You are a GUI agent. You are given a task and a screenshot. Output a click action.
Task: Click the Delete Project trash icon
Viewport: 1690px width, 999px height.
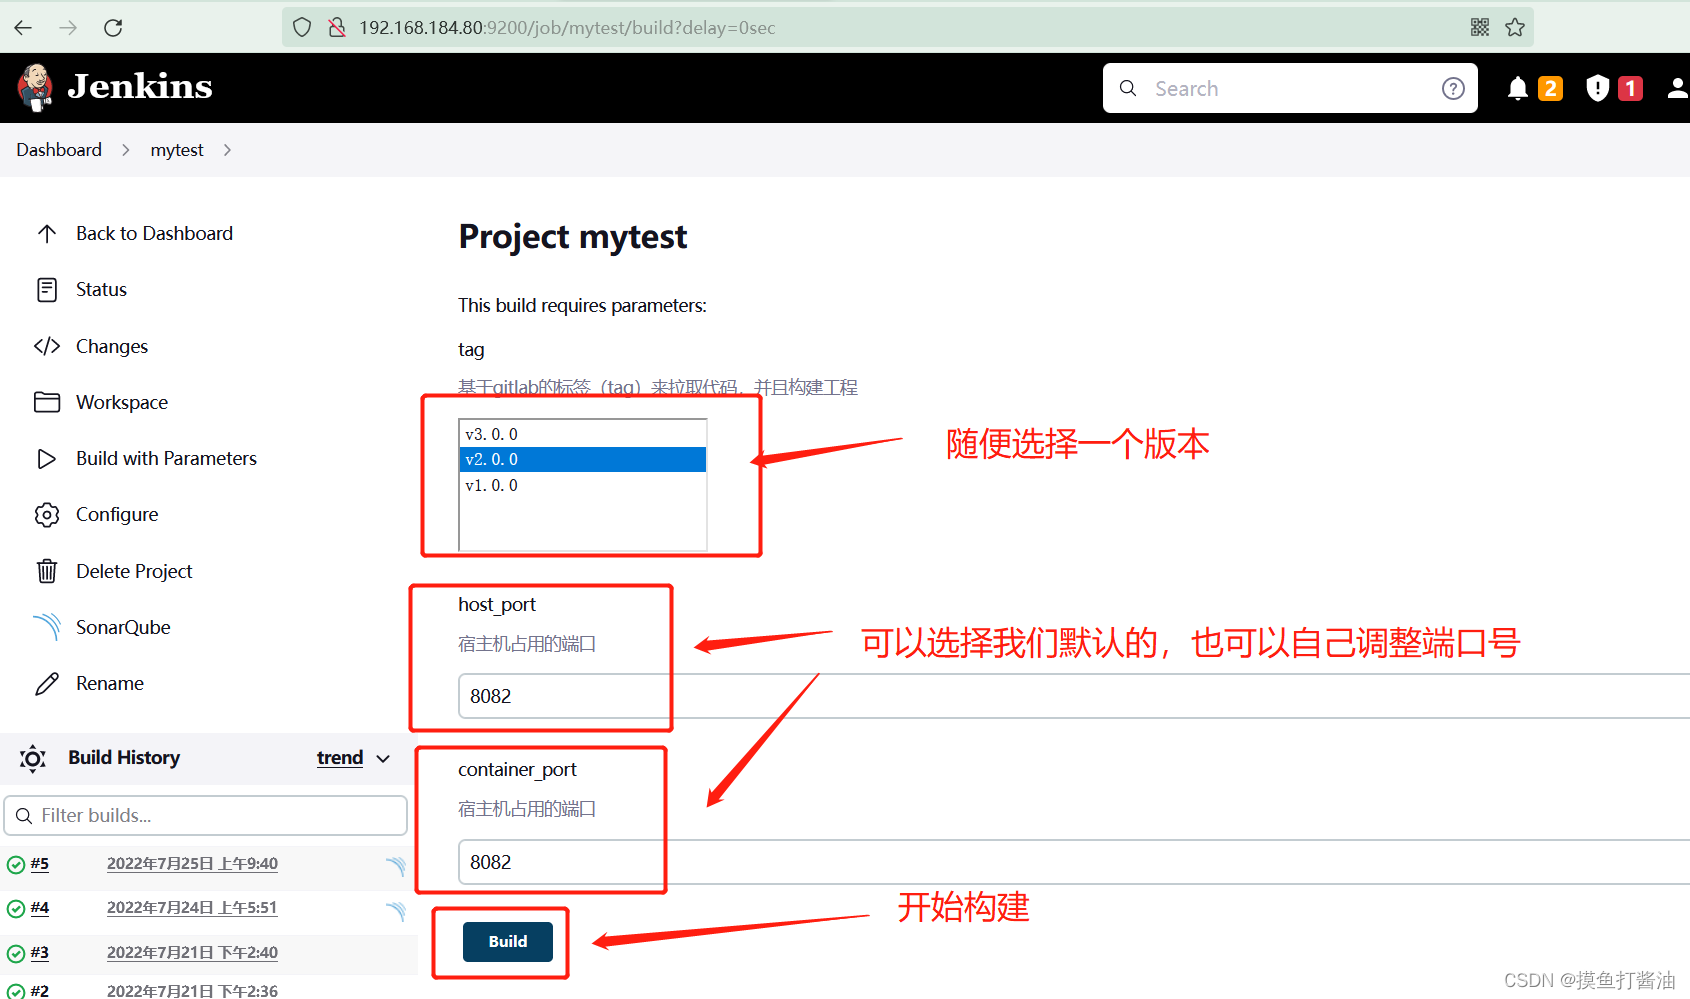[x=47, y=571]
